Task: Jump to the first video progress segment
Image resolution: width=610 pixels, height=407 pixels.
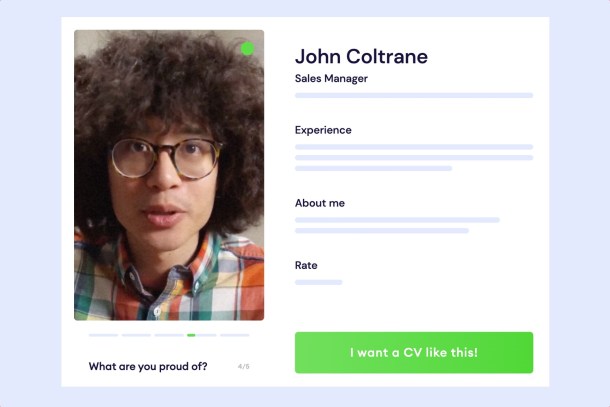Action: (x=103, y=335)
